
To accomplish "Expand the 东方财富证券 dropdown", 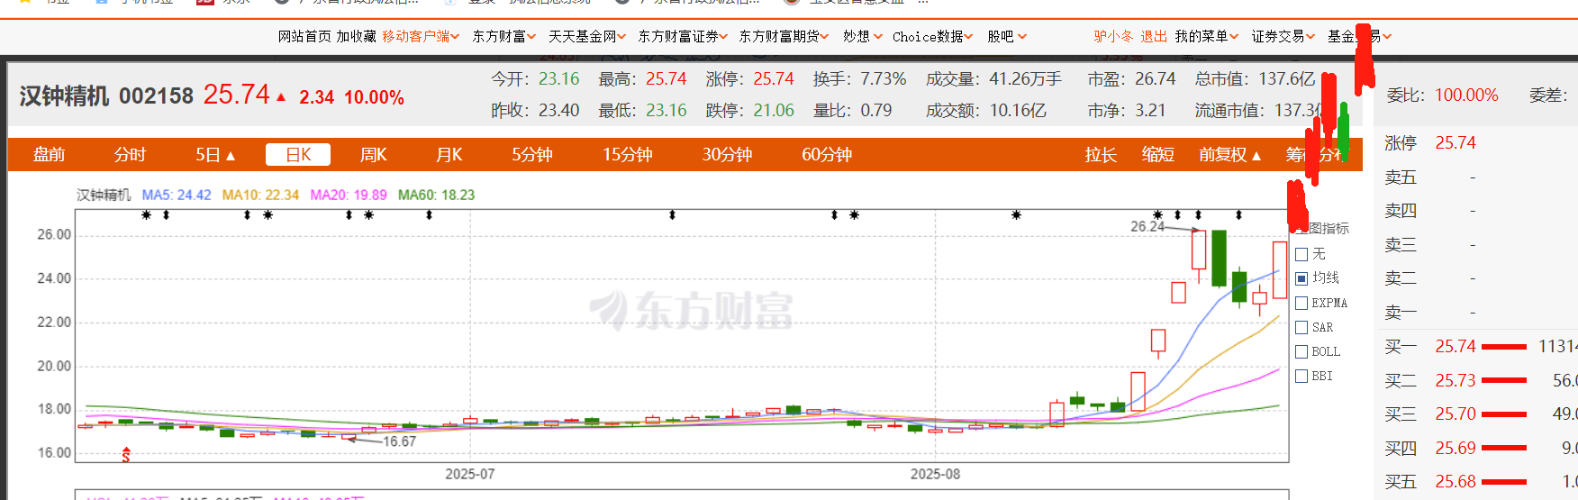I will 683,36.
